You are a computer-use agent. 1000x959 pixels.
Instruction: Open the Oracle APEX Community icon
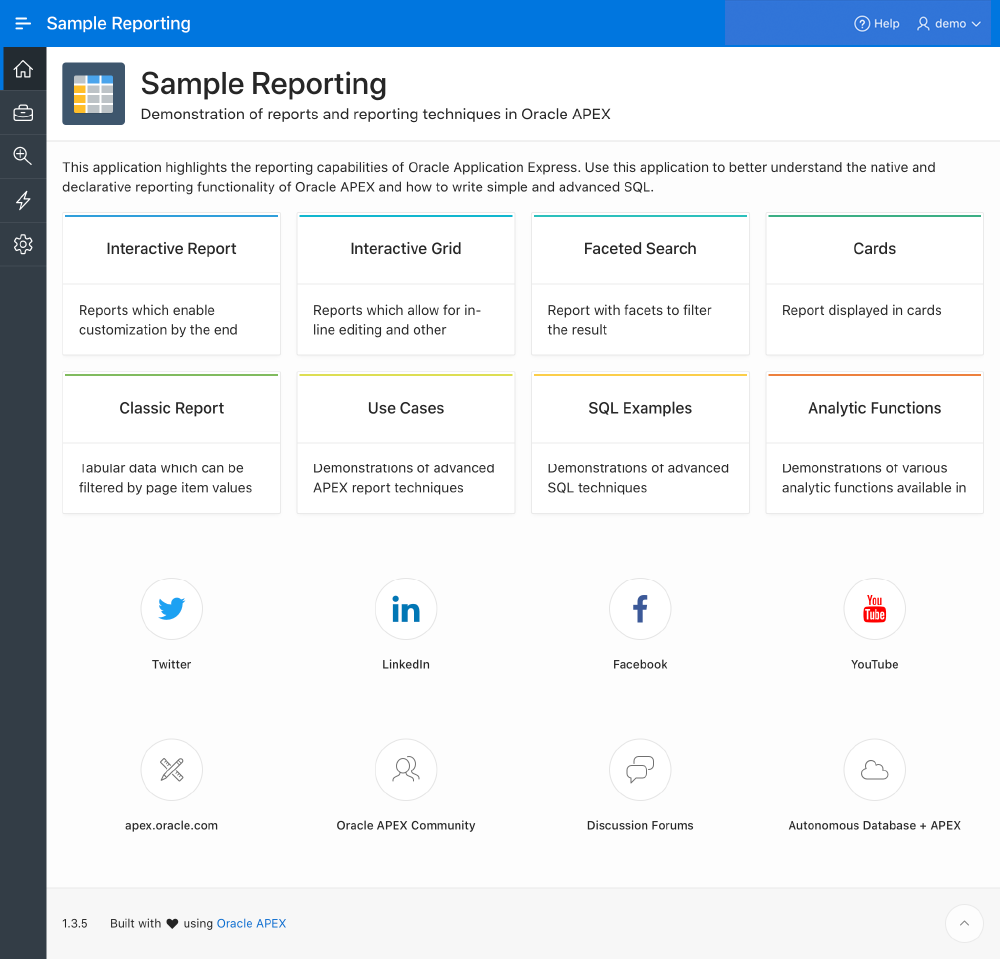405,769
